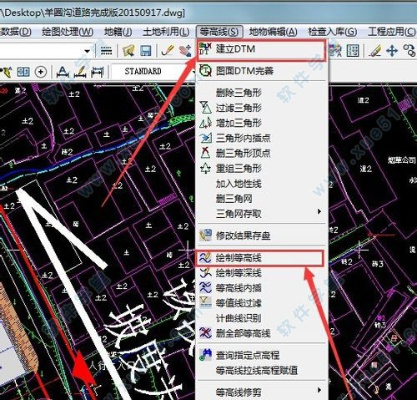The width and height of the screenshot is (417, 400).
Task: Click the angled dimension icon
Action: (x=80, y=71)
